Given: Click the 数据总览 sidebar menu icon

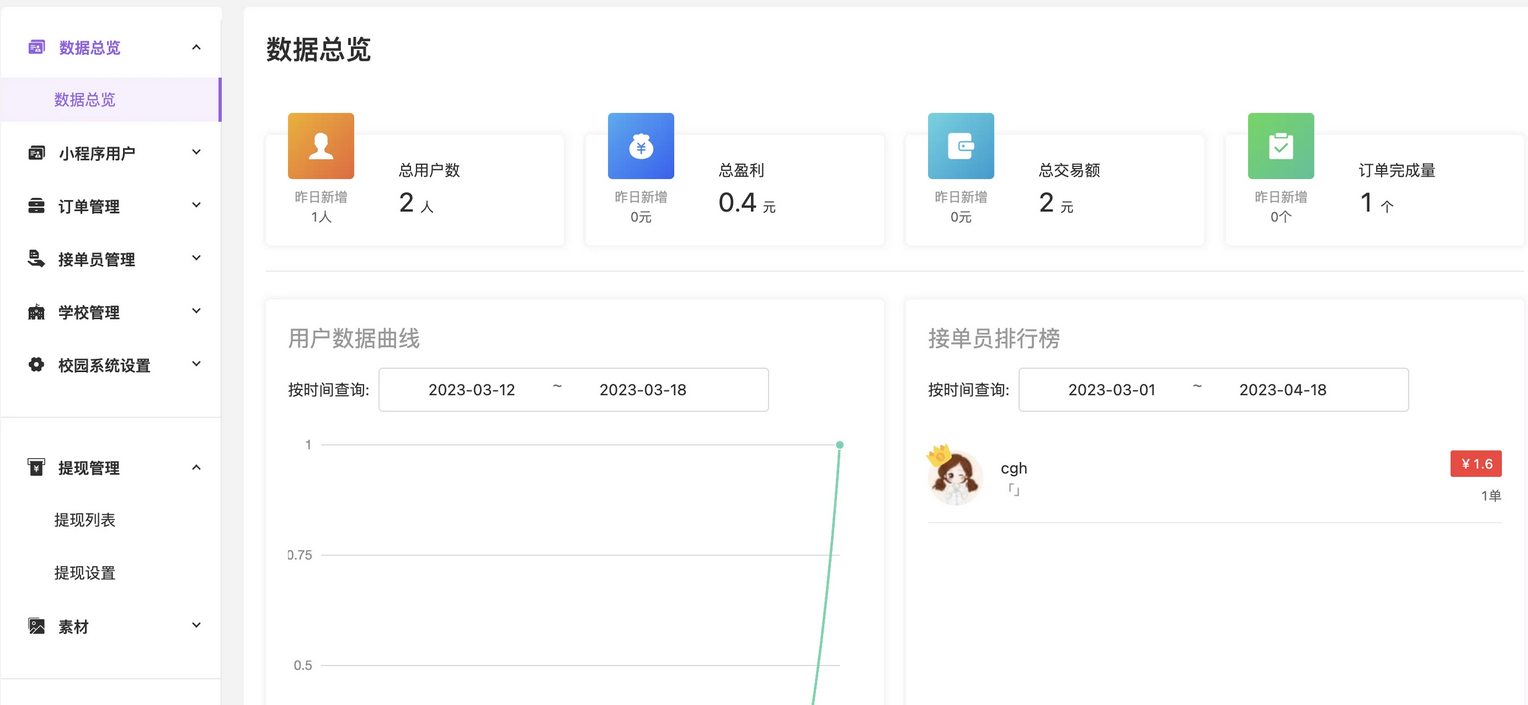Looking at the screenshot, I should pos(37,47).
